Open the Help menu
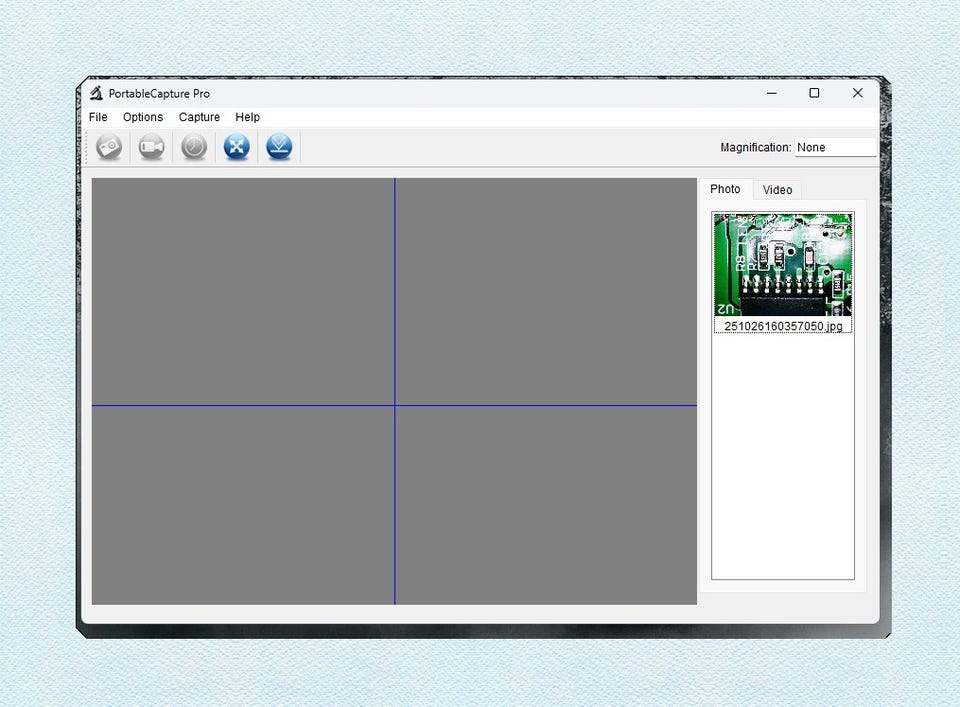The image size is (960, 707). [x=247, y=117]
